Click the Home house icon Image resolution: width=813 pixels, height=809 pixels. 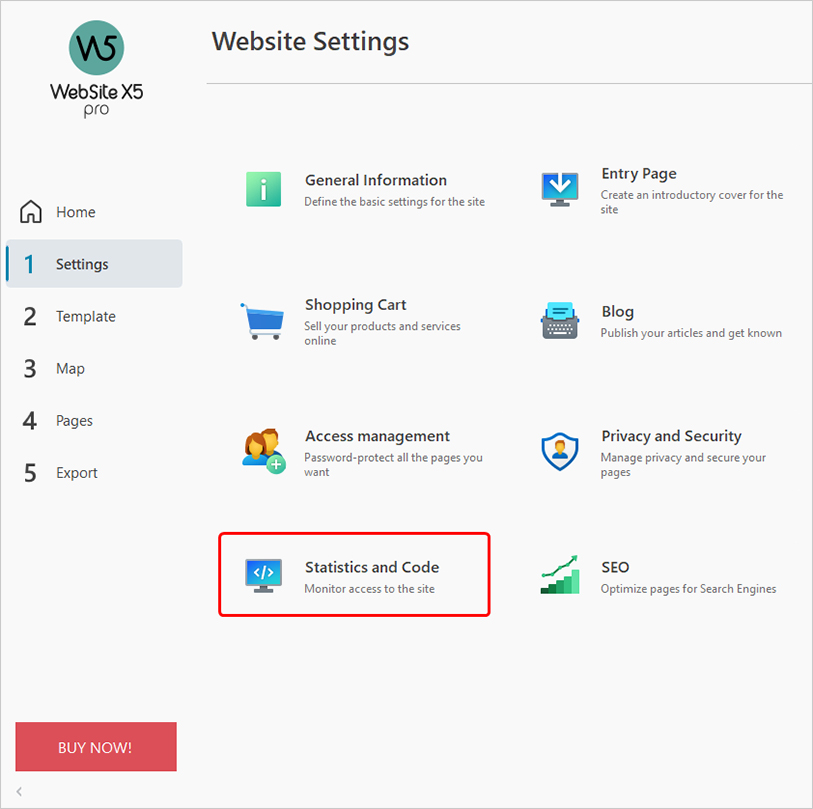(x=32, y=212)
